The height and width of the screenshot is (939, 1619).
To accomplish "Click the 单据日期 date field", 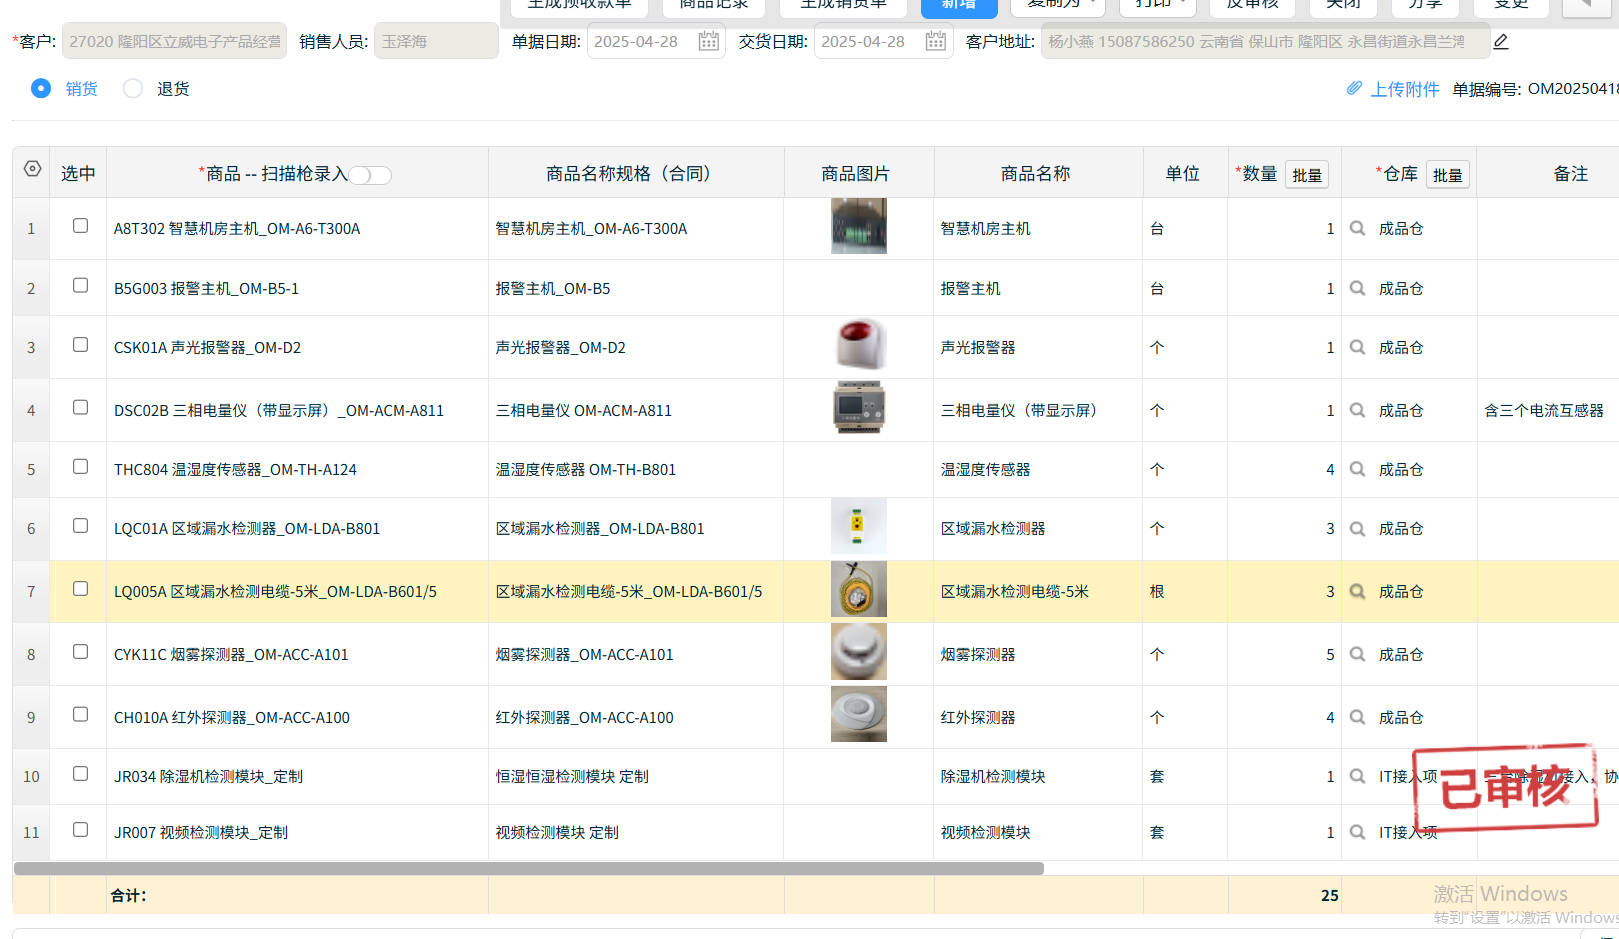I will coord(656,41).
